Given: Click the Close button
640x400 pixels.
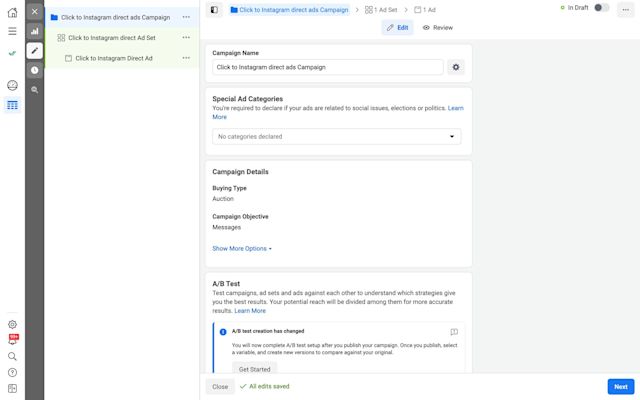Looking at the screenshot, I should click(220, 387).
